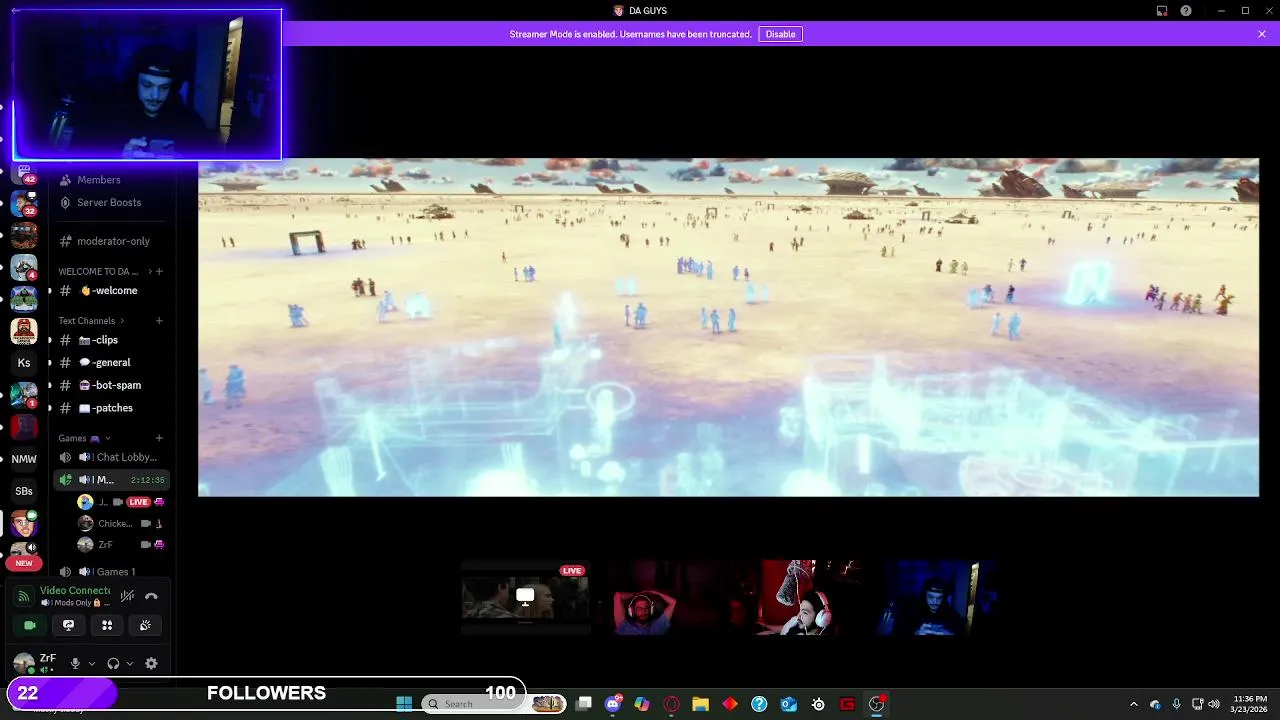This screenshot has width=1280, height=720.
Task: Open Server Boosts
Action: [110, 202]
